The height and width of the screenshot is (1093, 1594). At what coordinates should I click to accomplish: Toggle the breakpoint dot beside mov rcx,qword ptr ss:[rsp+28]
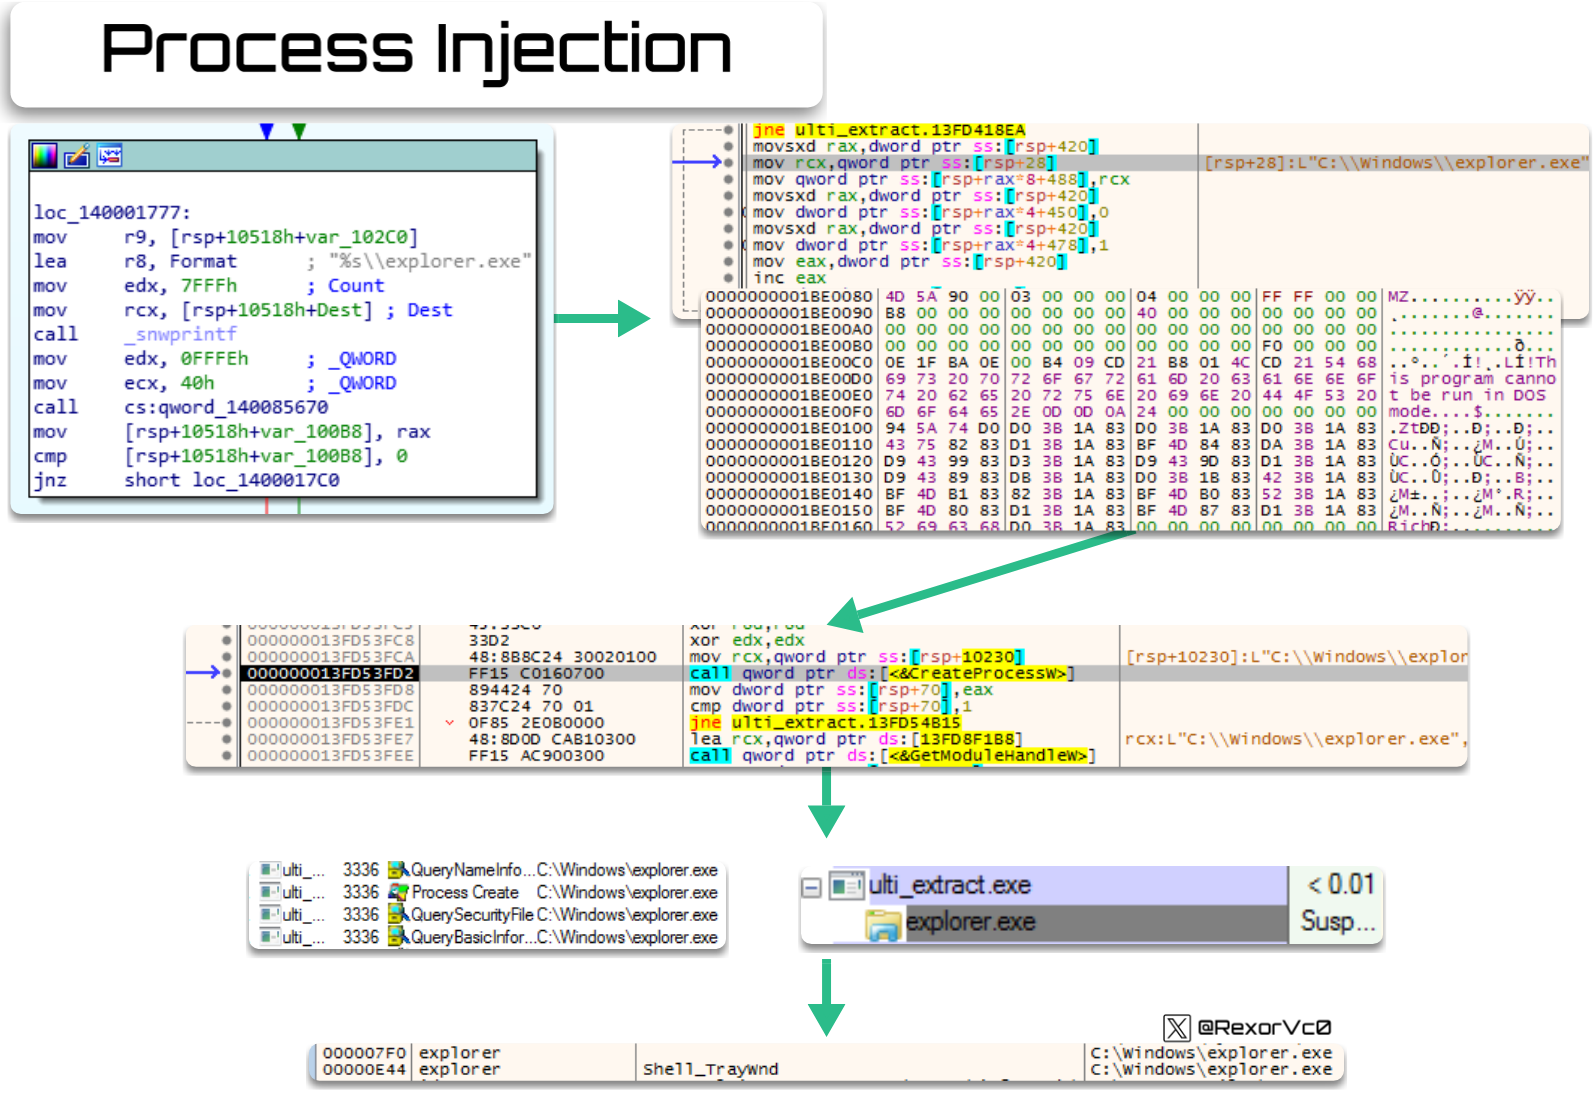(728, 162)
